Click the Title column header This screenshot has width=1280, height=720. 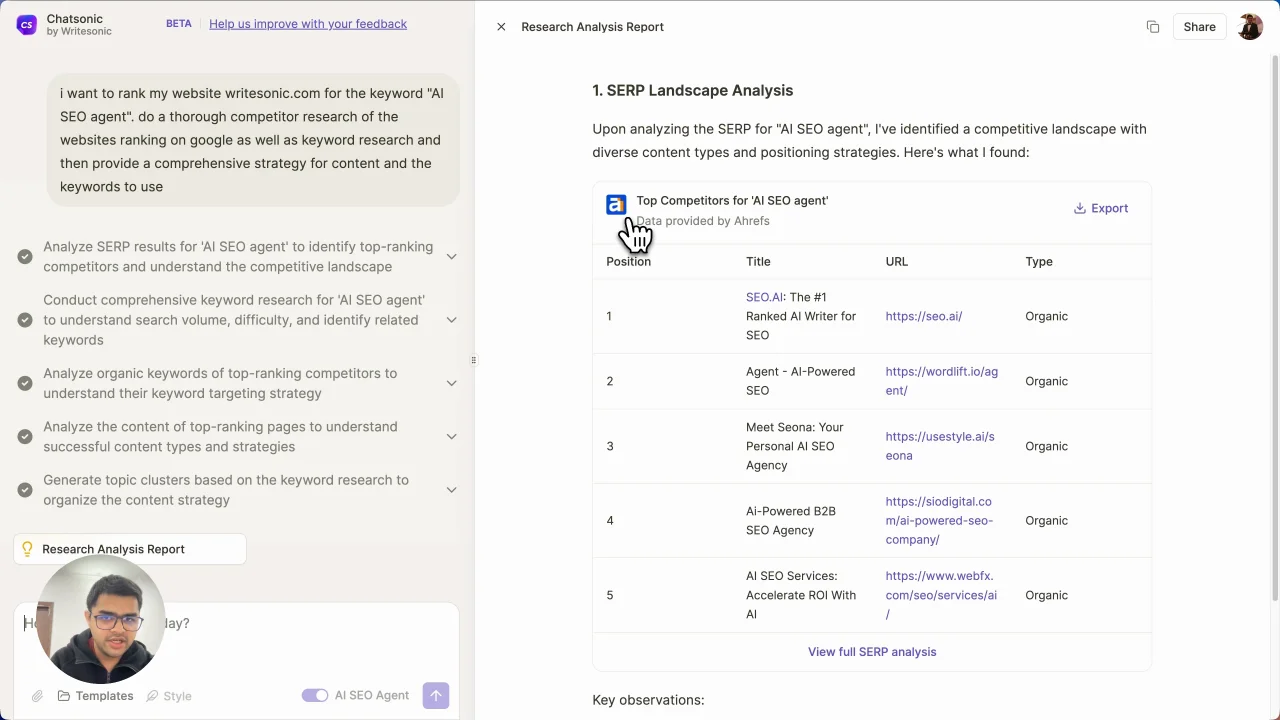758,262
